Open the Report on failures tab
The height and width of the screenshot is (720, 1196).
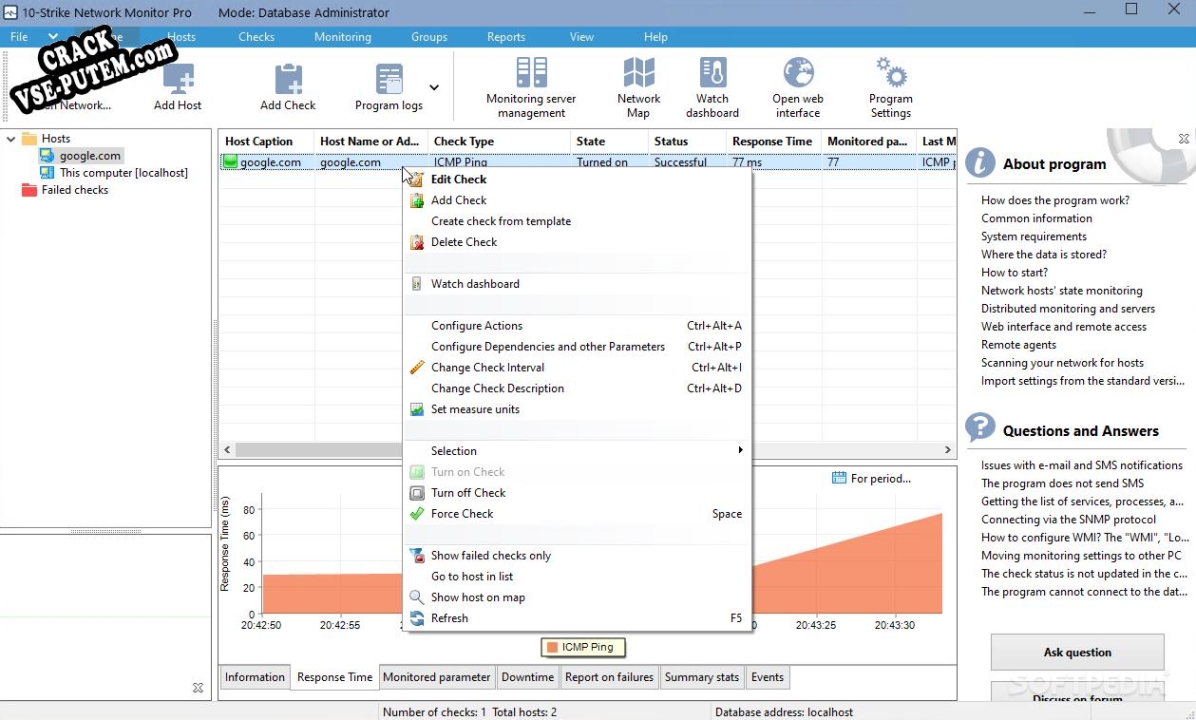coord(609,677)
